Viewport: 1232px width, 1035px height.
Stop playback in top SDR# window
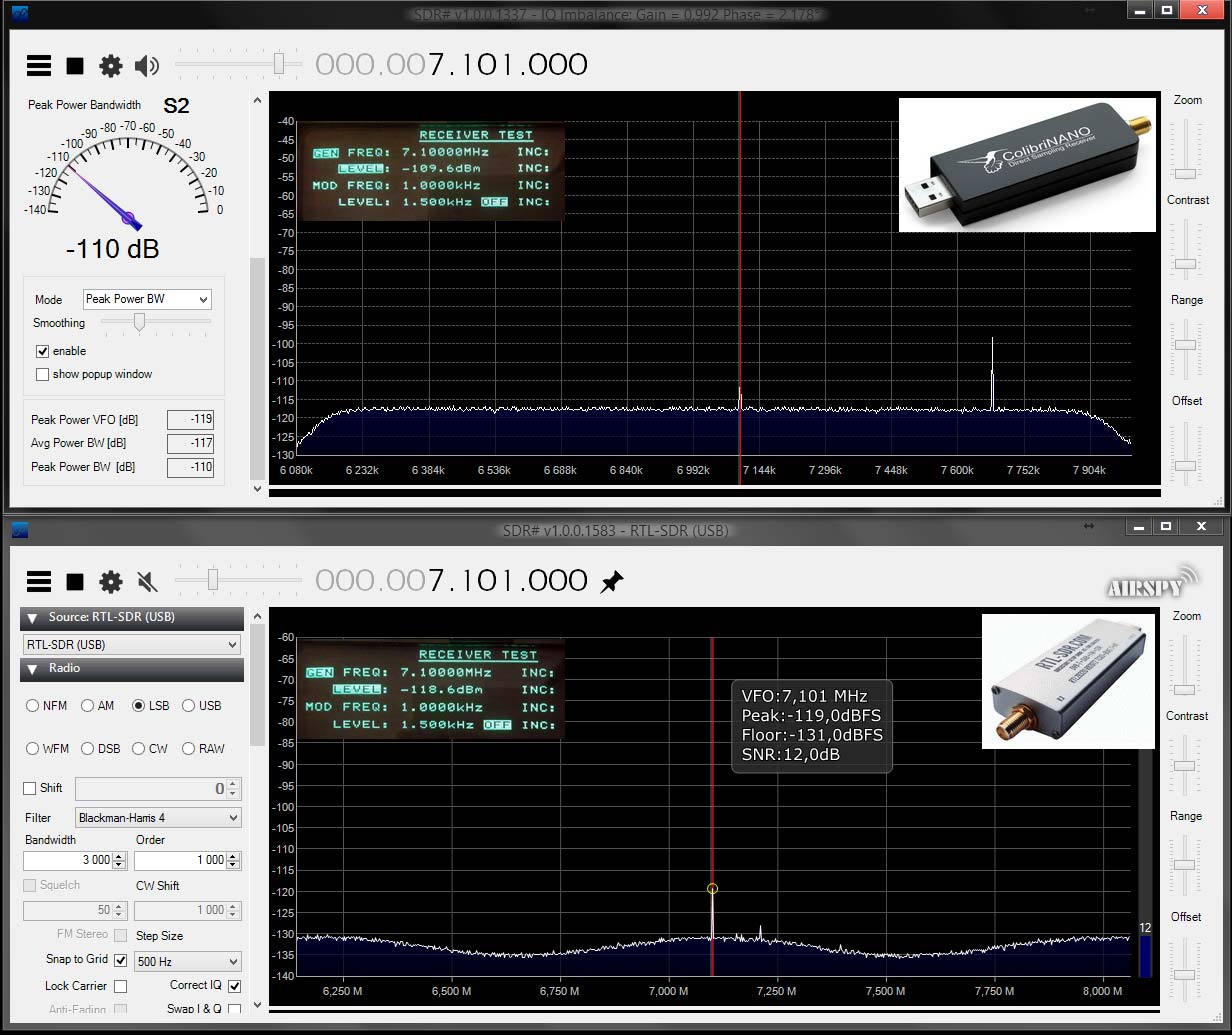75,66
